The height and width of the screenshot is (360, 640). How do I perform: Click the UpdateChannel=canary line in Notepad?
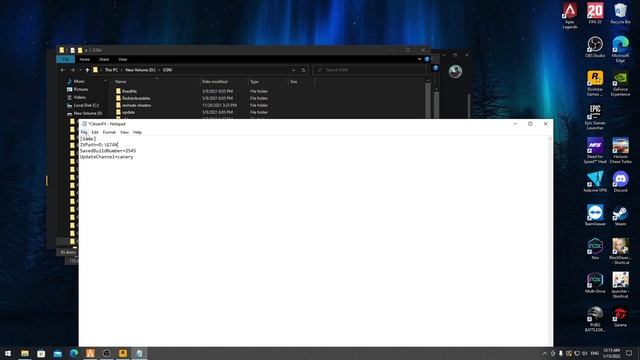(107, 157)
